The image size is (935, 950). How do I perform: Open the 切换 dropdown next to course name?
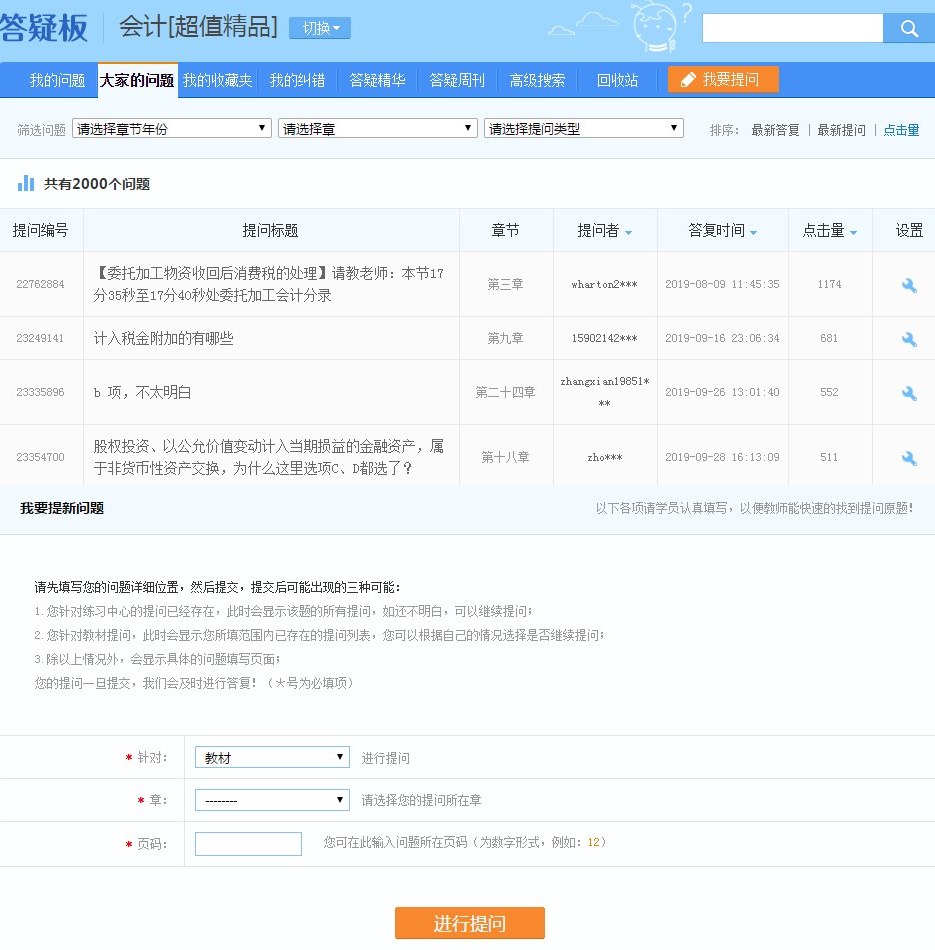[x=319, y=28]
